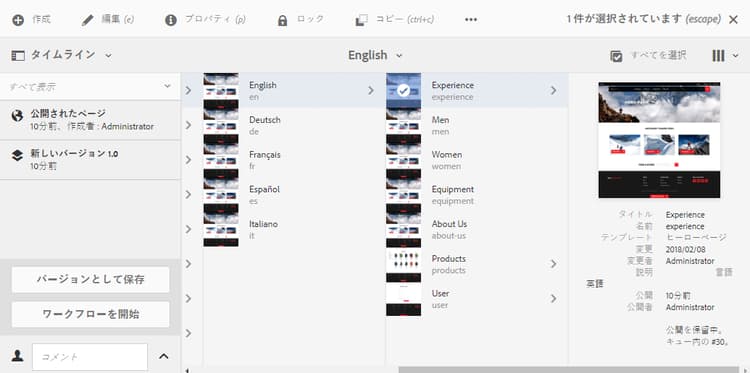The width and height of the screenshot is (750, 373).
Task: Click the Lock padlock icon
Action: (283, 21)
